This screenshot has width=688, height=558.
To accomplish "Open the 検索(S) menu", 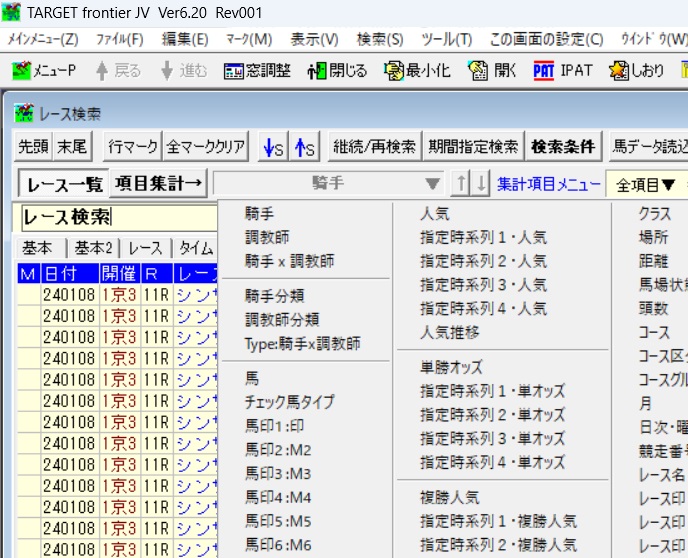I will 380,40.
